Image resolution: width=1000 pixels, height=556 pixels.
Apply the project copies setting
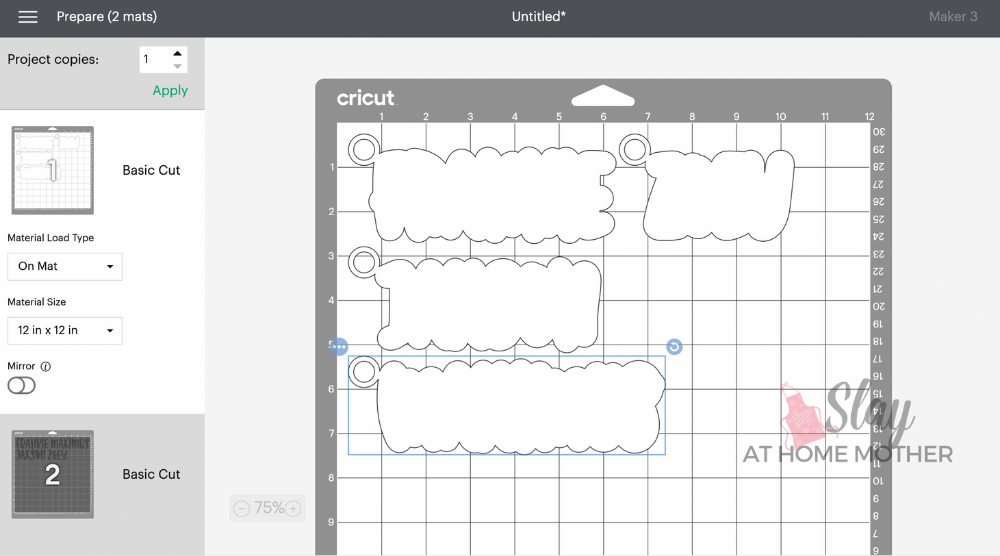(170, 91)
